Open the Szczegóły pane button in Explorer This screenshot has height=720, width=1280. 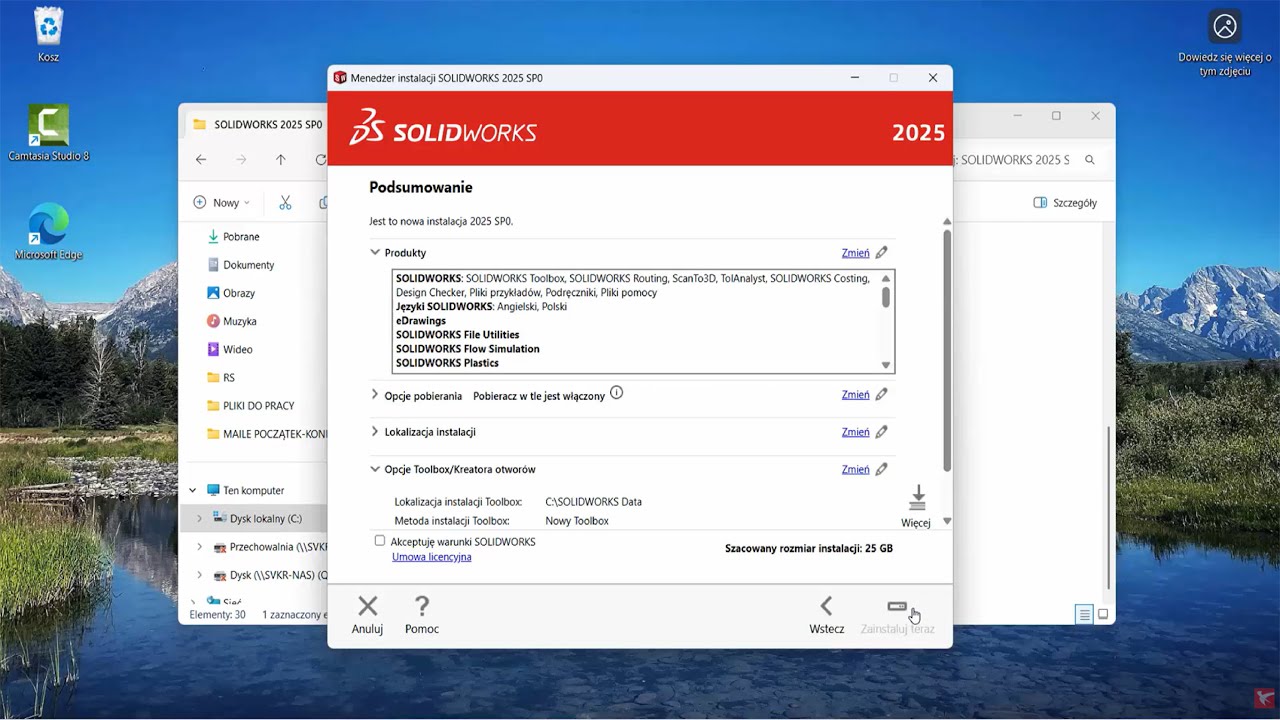[1065, 202]
